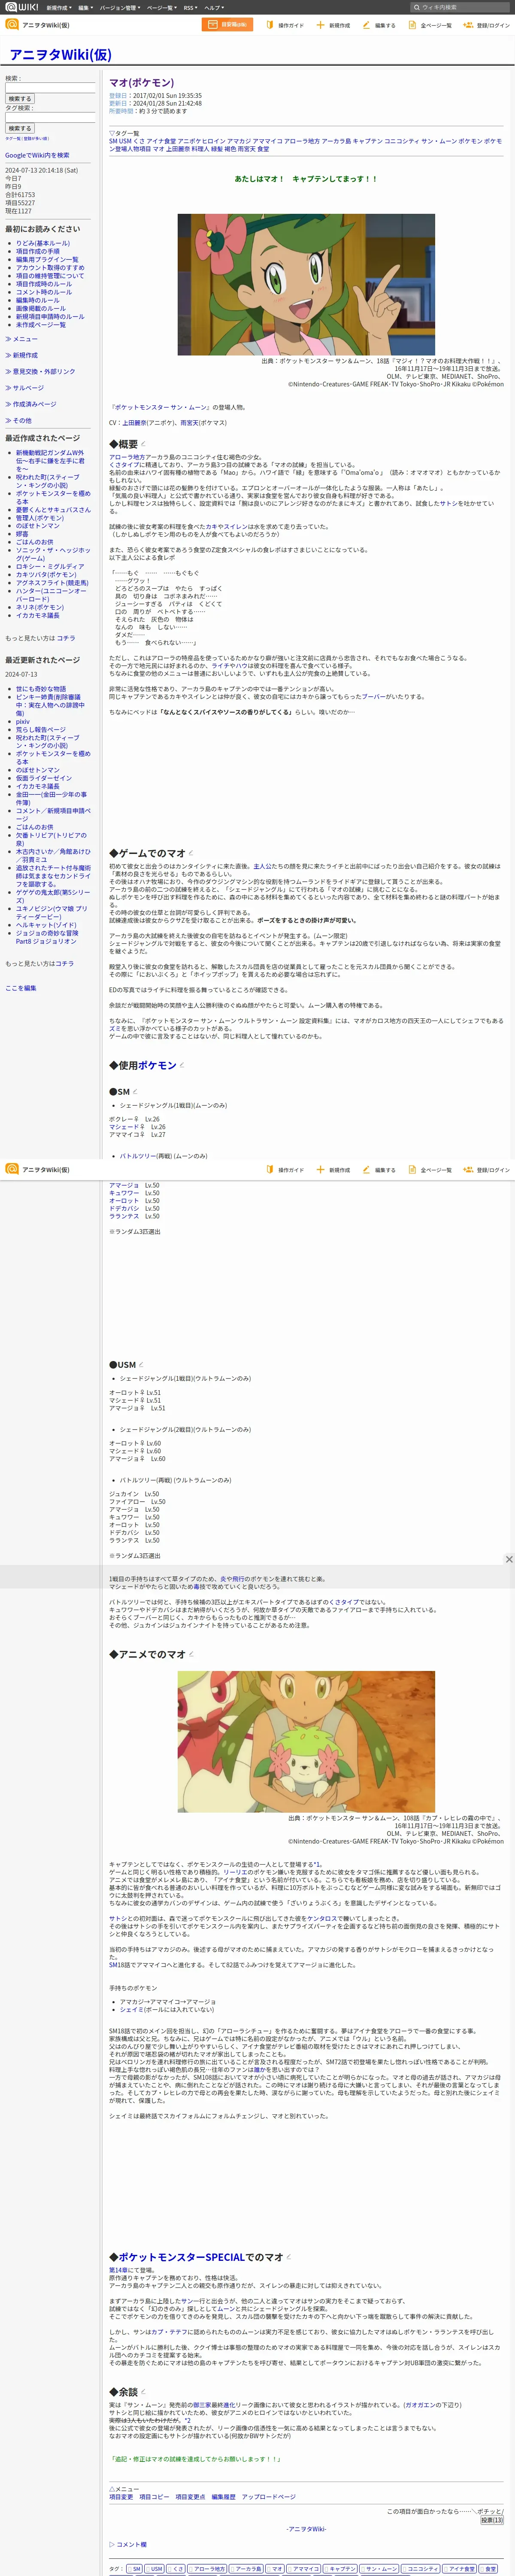
Task: Click edit pencil beside アニメでのマオ heading
Action: coord(191,1654)
